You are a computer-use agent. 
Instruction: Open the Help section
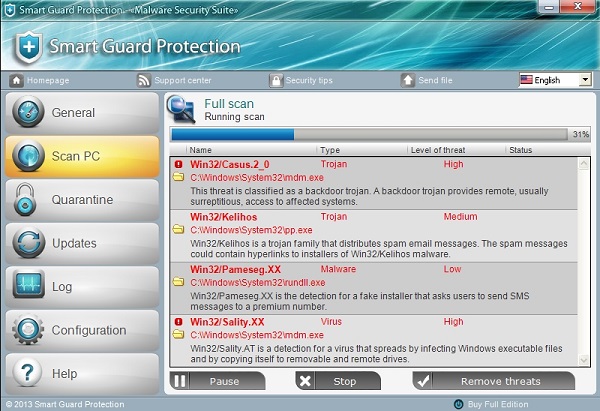[82, 374]
